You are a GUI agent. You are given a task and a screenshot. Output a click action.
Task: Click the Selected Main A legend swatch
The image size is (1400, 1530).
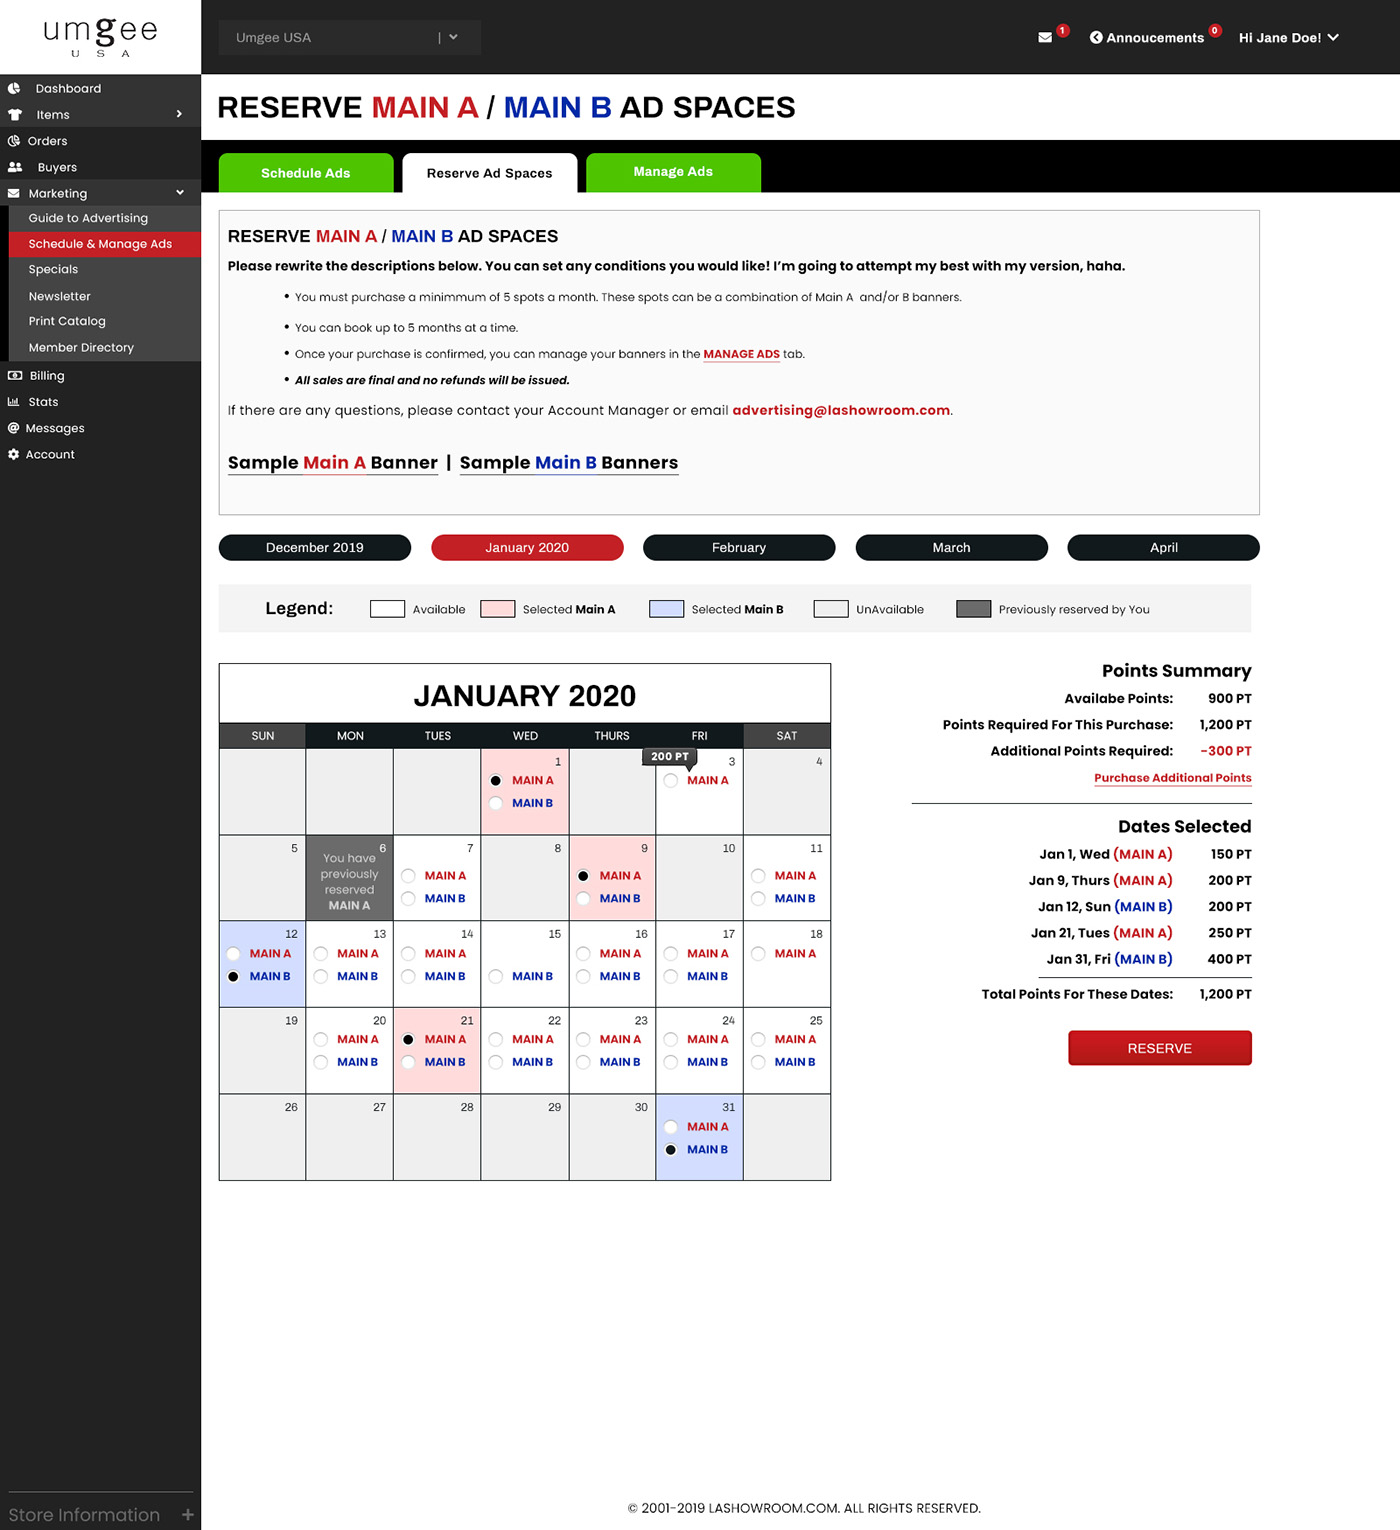(x=497, y=609)
